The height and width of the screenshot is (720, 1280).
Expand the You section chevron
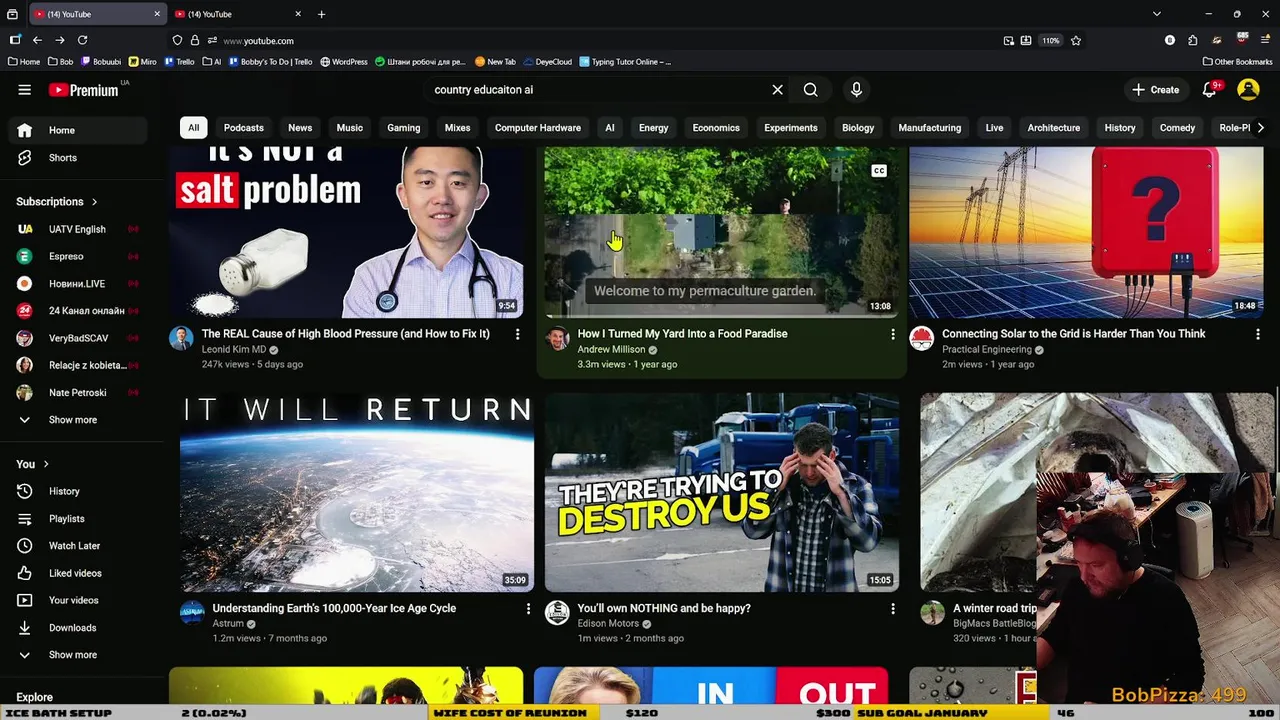coord(46,464)
